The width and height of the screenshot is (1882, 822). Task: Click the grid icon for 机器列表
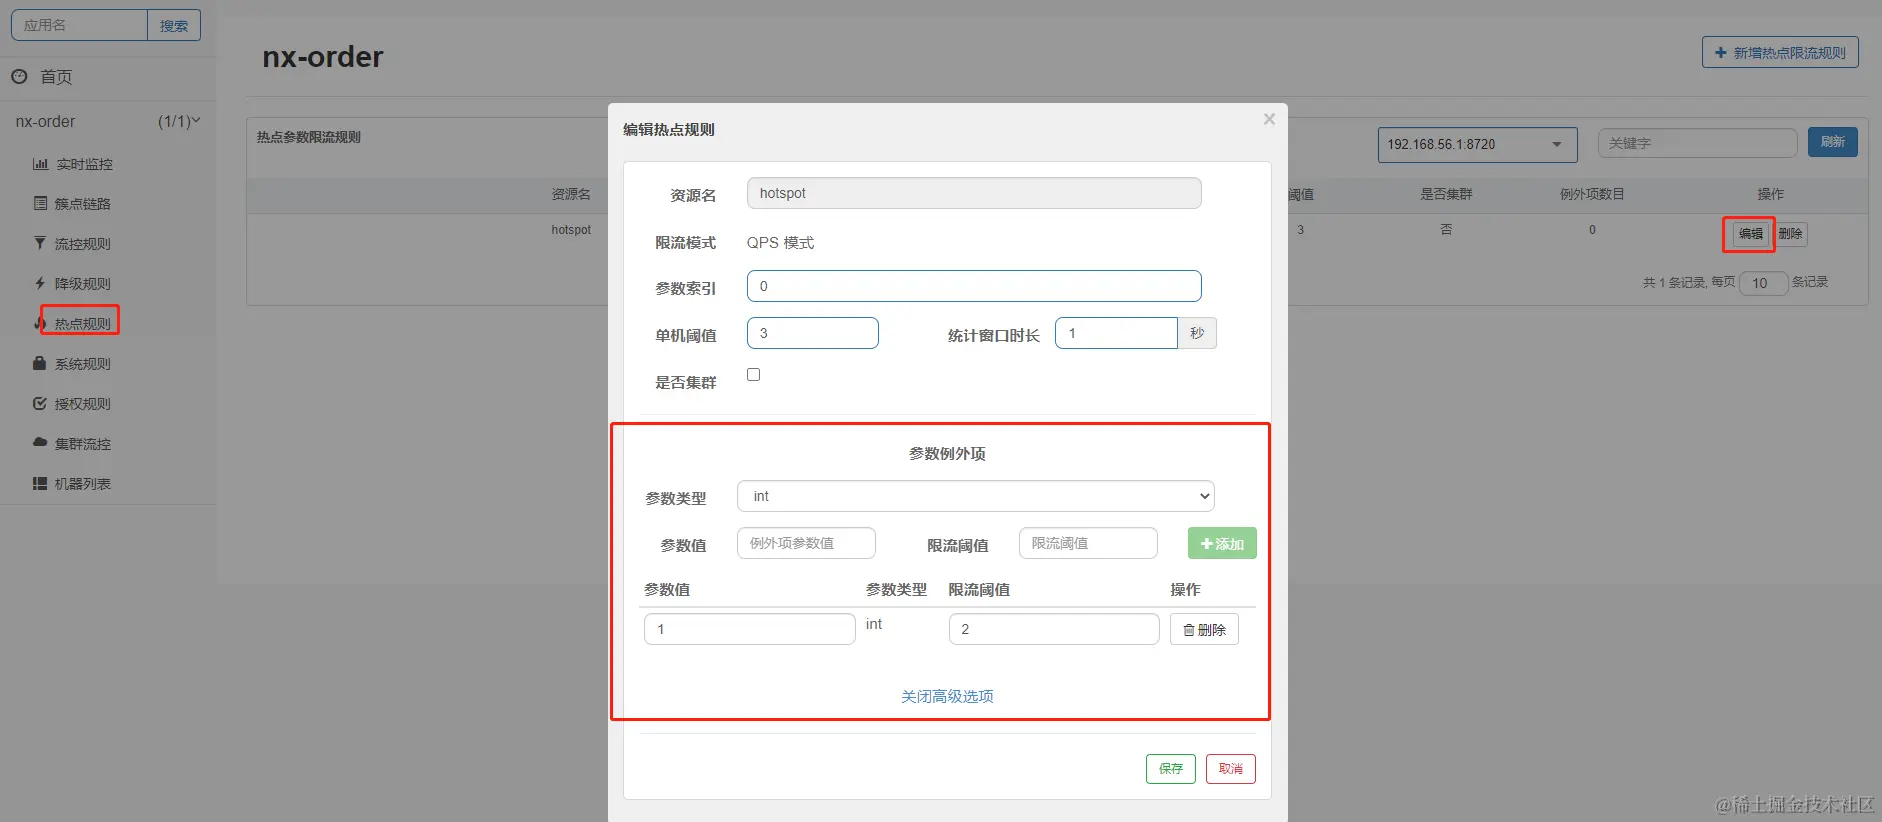40,484
